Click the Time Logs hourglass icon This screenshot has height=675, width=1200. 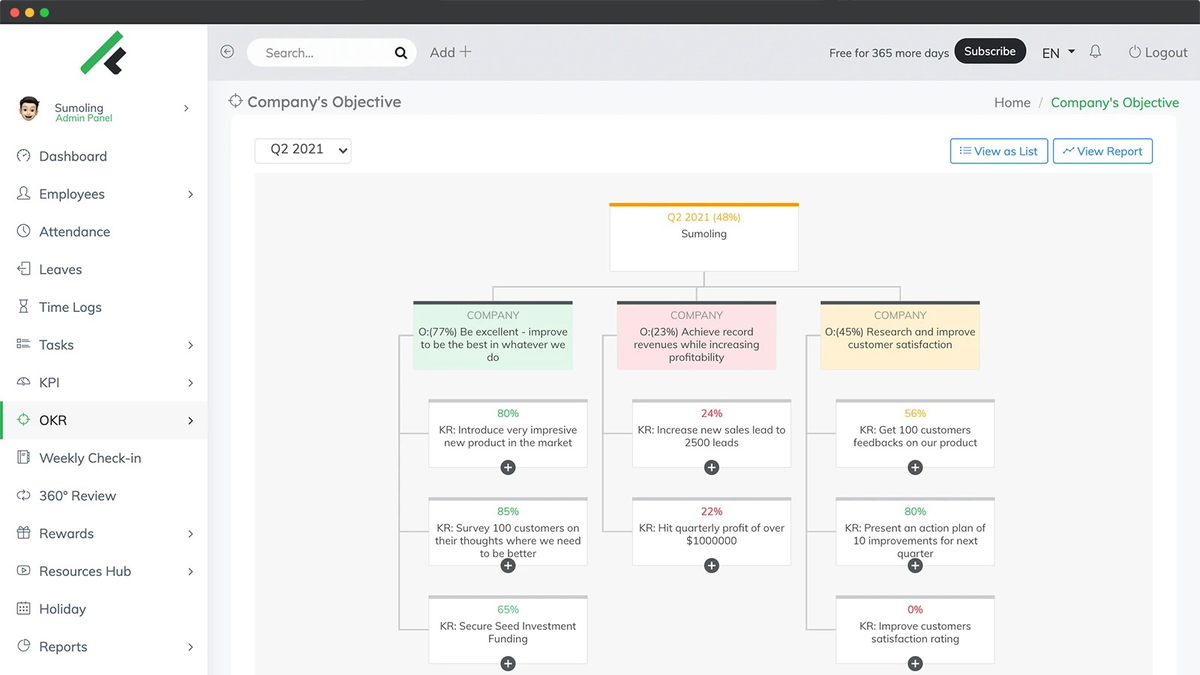23,307
